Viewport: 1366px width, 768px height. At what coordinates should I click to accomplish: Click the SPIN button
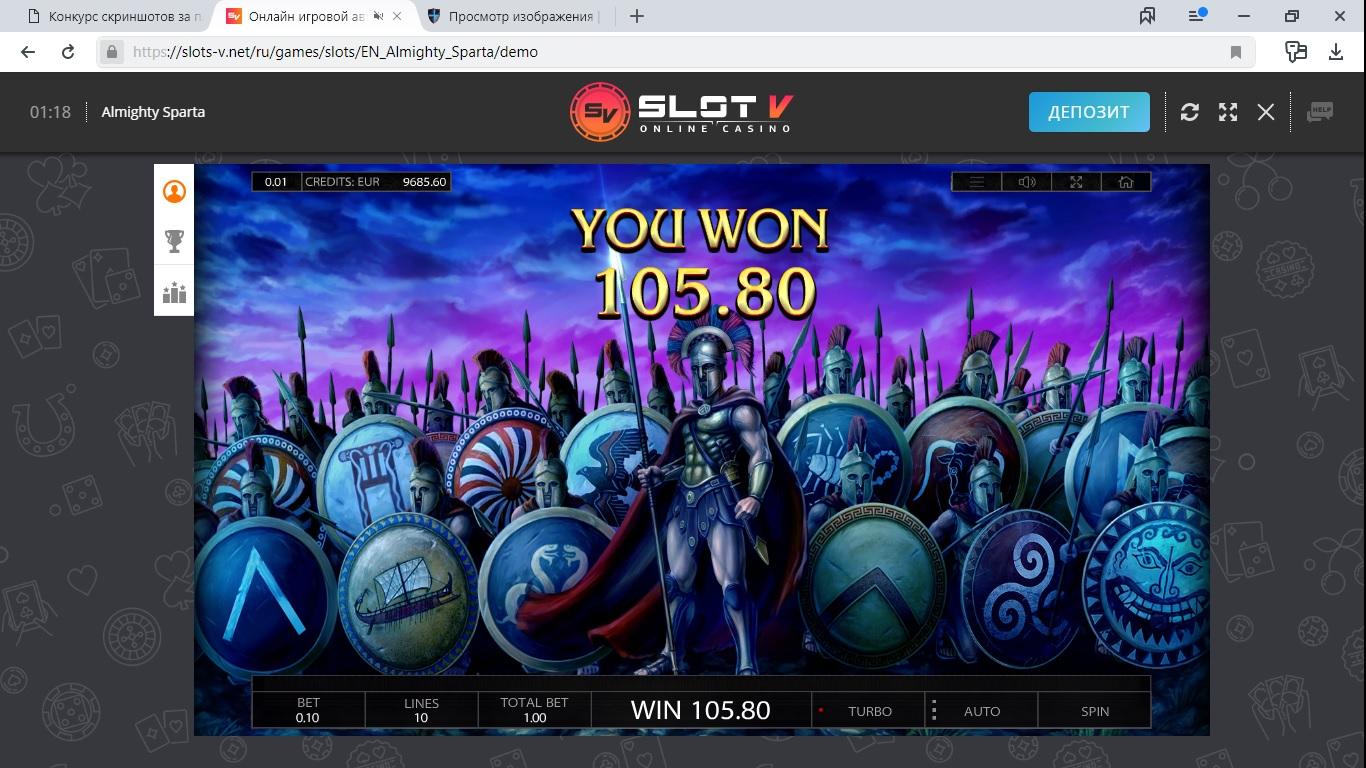click(1095, 711)
